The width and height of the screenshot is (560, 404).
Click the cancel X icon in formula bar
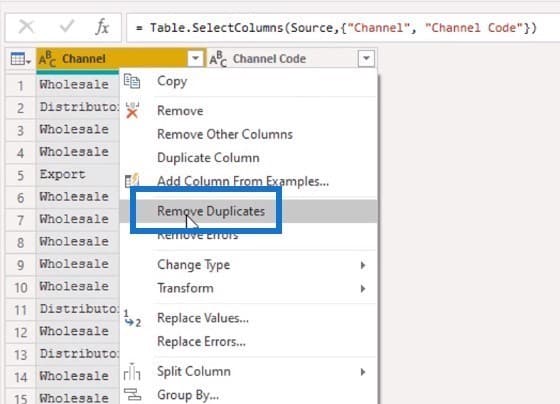pos(26,27)
